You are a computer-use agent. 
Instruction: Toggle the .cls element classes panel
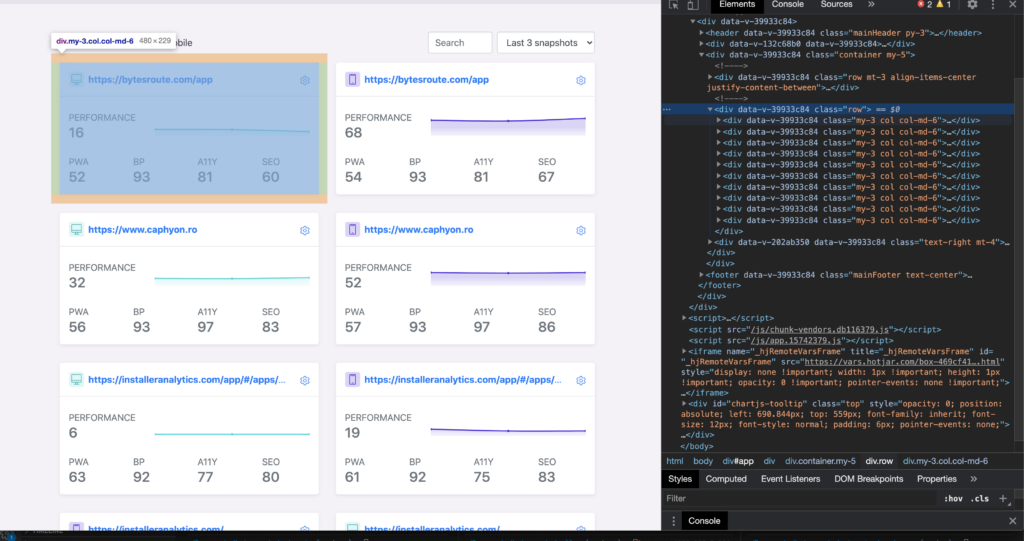tap(980, 499)
